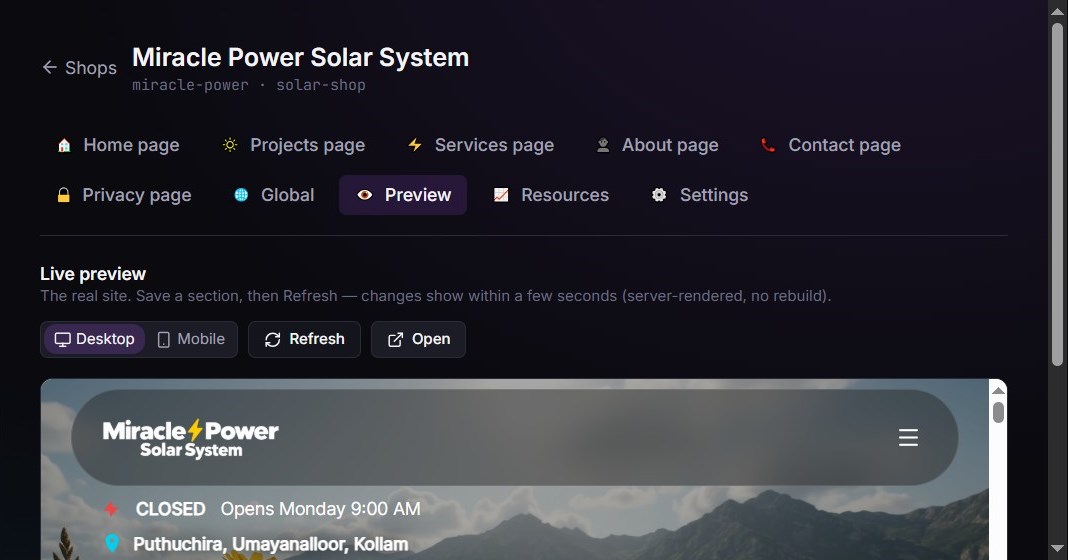
Task: Click the padlock icon on Privacy page
Action: tap(63, 195)
